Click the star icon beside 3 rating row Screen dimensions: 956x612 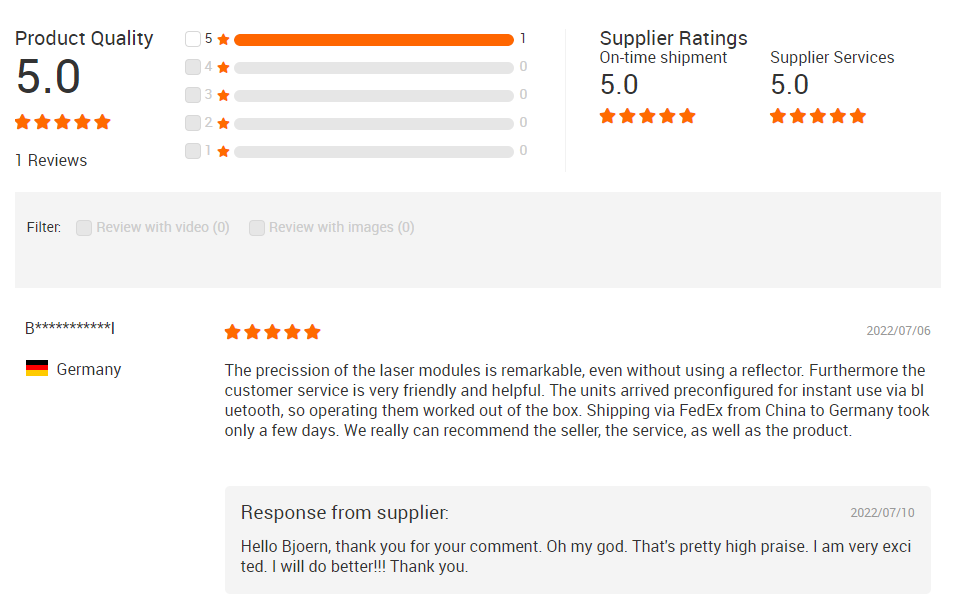click(x=223, y=96)
